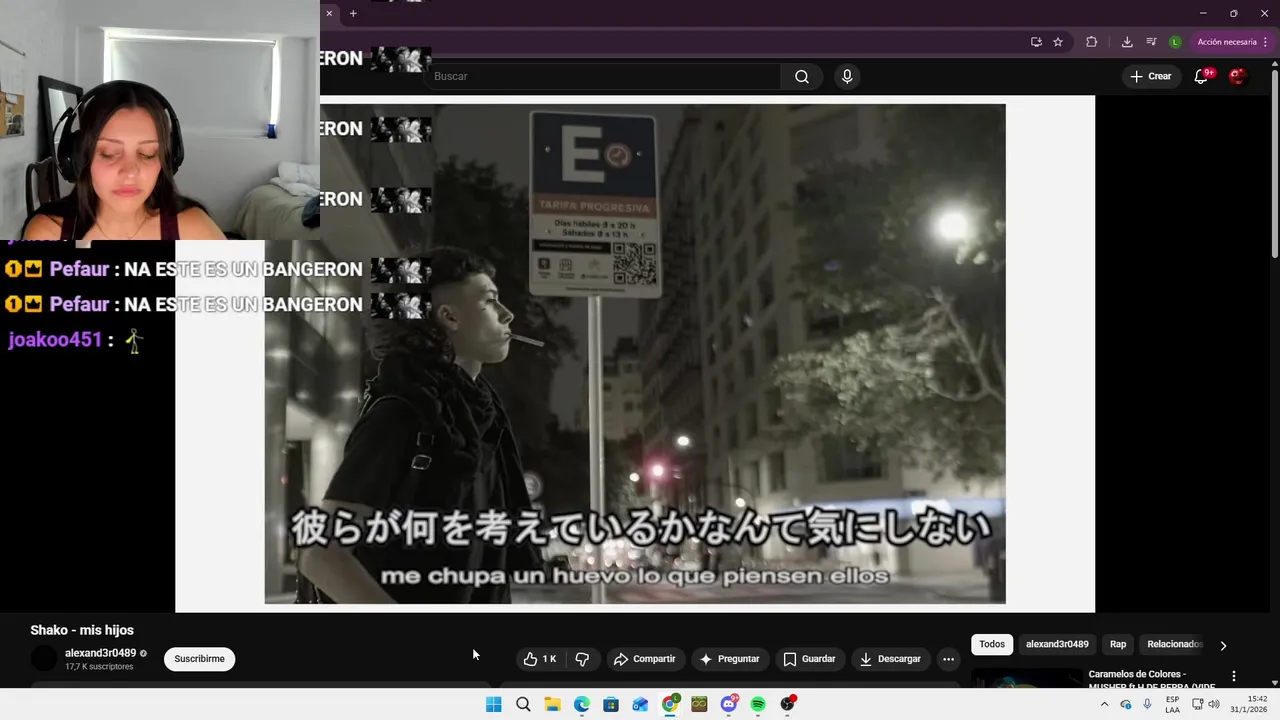
Task: Open browser extensions puzzle icon
Action: coord(1091,42)
